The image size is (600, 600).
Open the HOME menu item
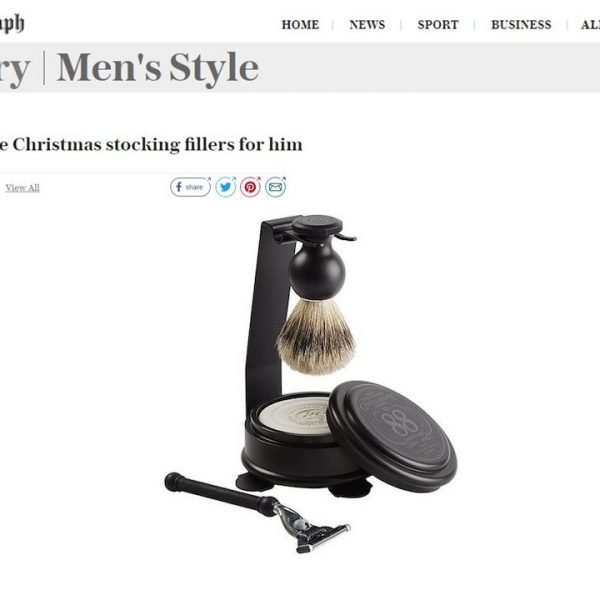[300, 25]
